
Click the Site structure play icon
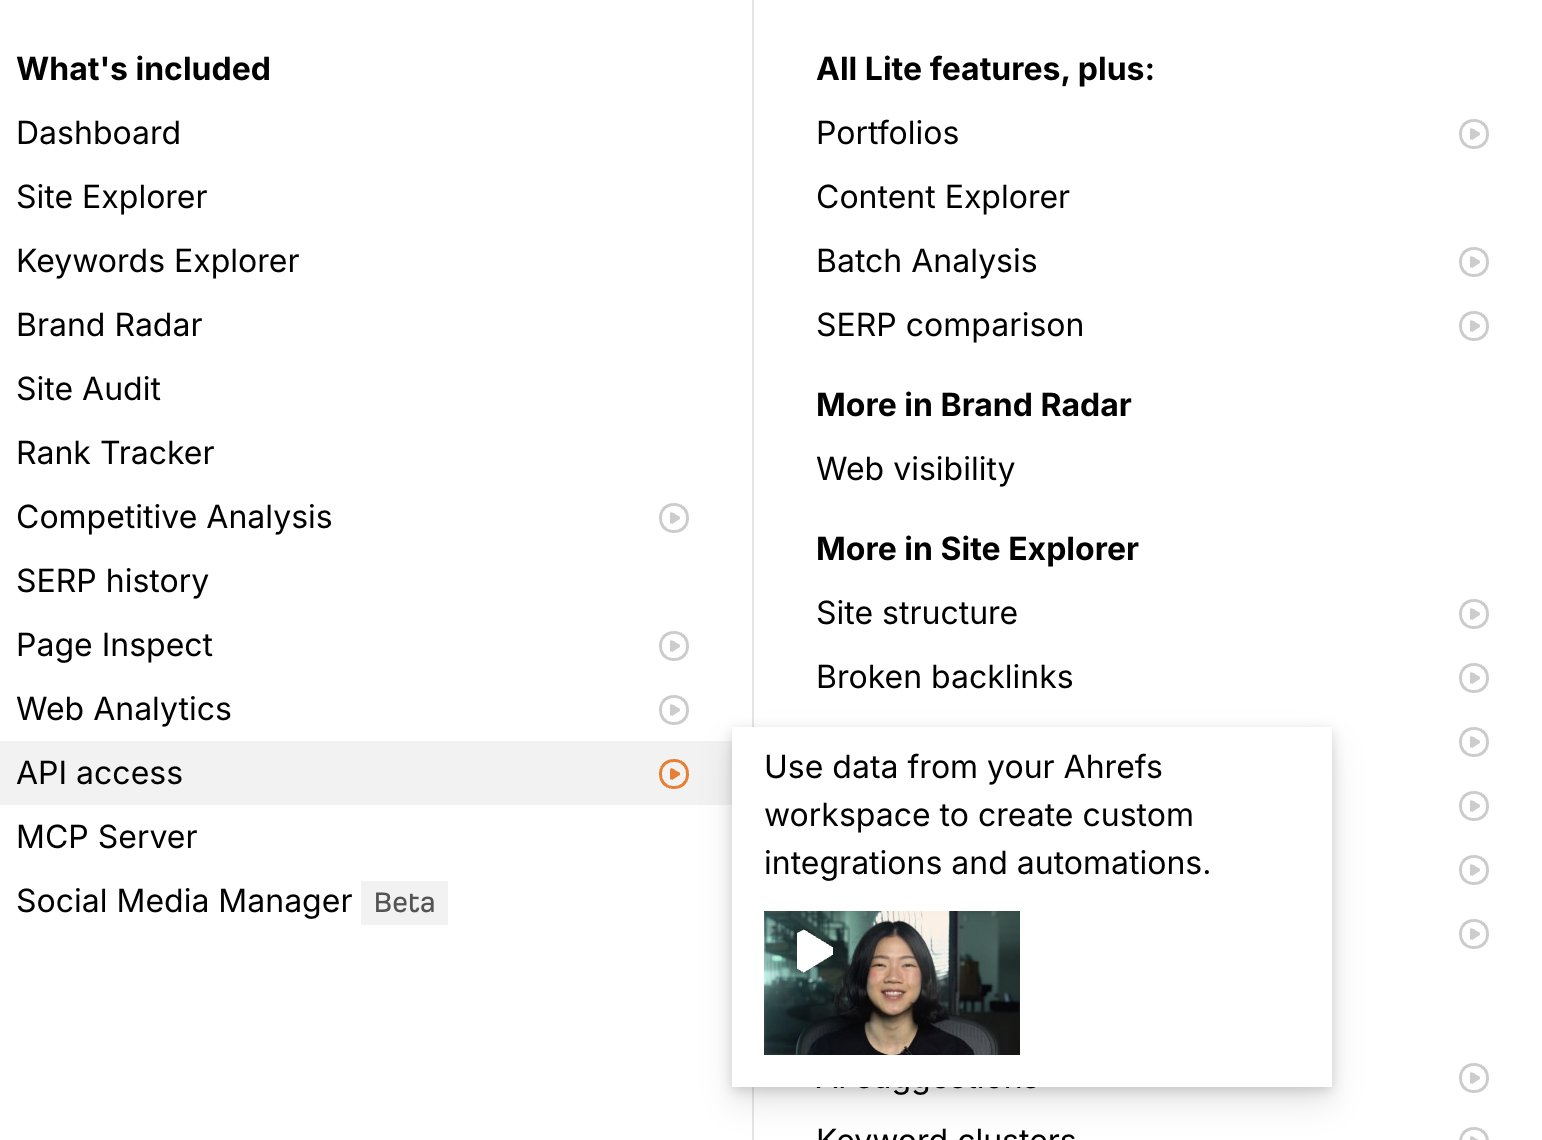click(x=1473, y=614)
